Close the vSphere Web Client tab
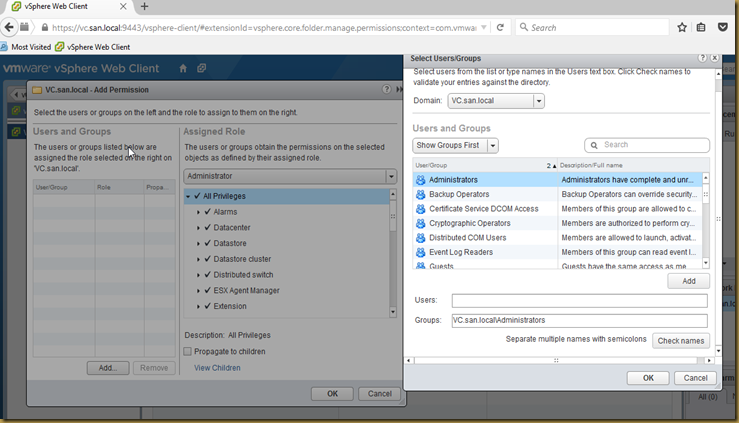 click(x=123, y=7)
